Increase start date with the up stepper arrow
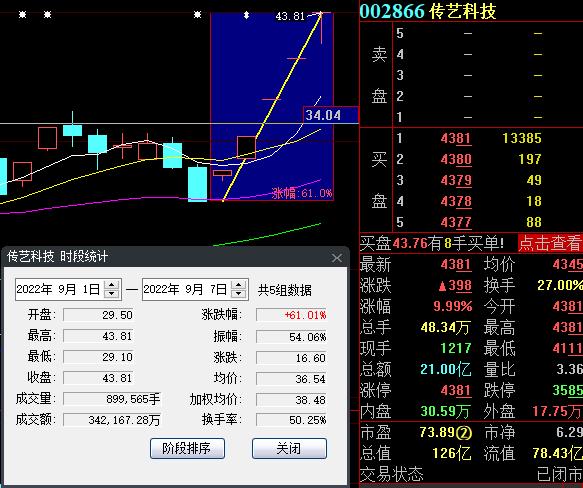This screenshot has width=583, height=488. coord(112,285)
